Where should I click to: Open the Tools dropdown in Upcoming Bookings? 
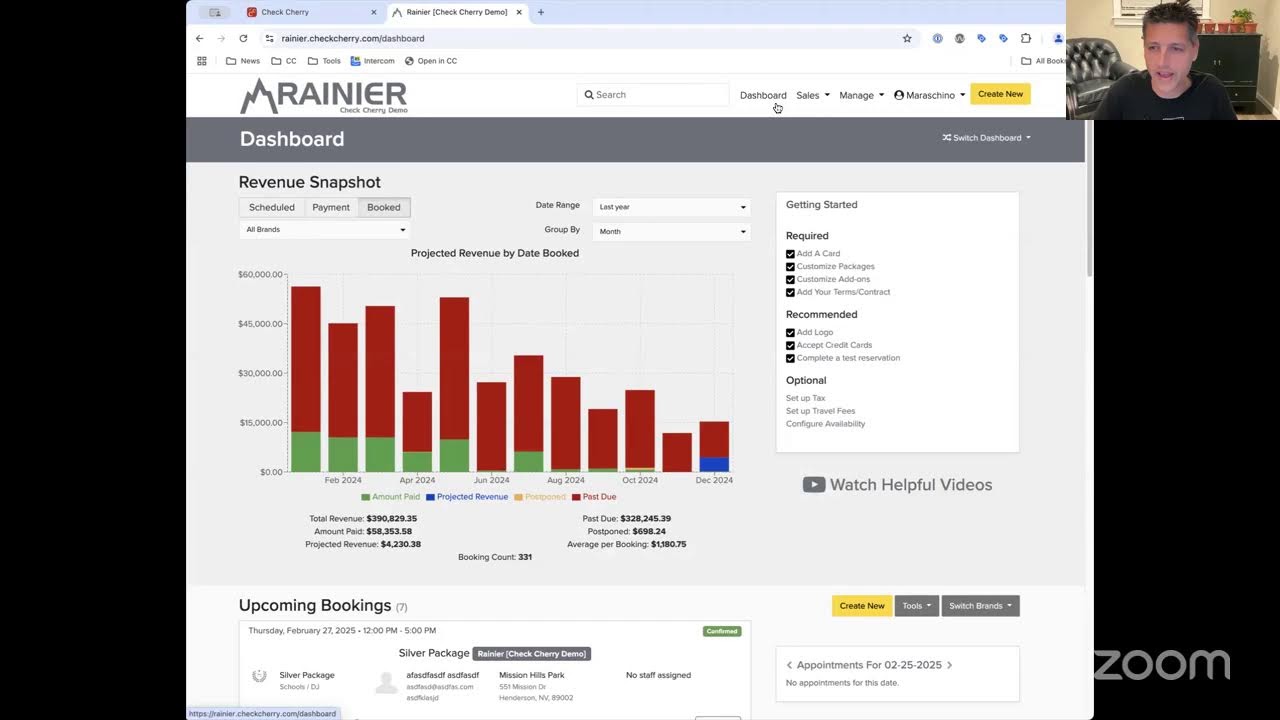(x=916, y=606)
